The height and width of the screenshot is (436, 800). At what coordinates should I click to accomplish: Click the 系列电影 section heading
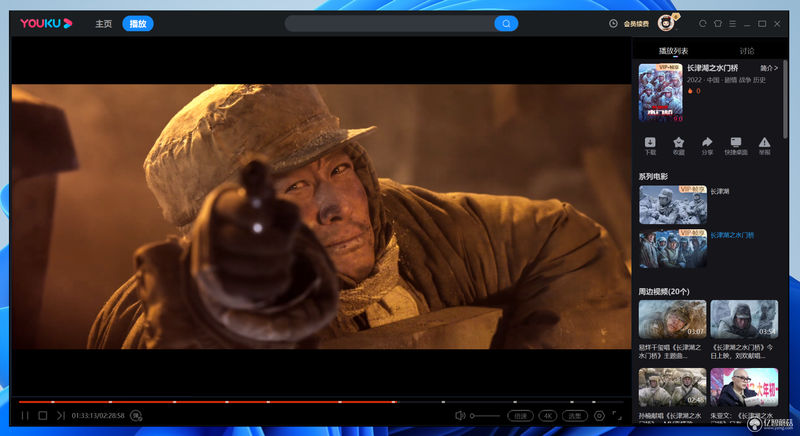(x=653, y=176)
